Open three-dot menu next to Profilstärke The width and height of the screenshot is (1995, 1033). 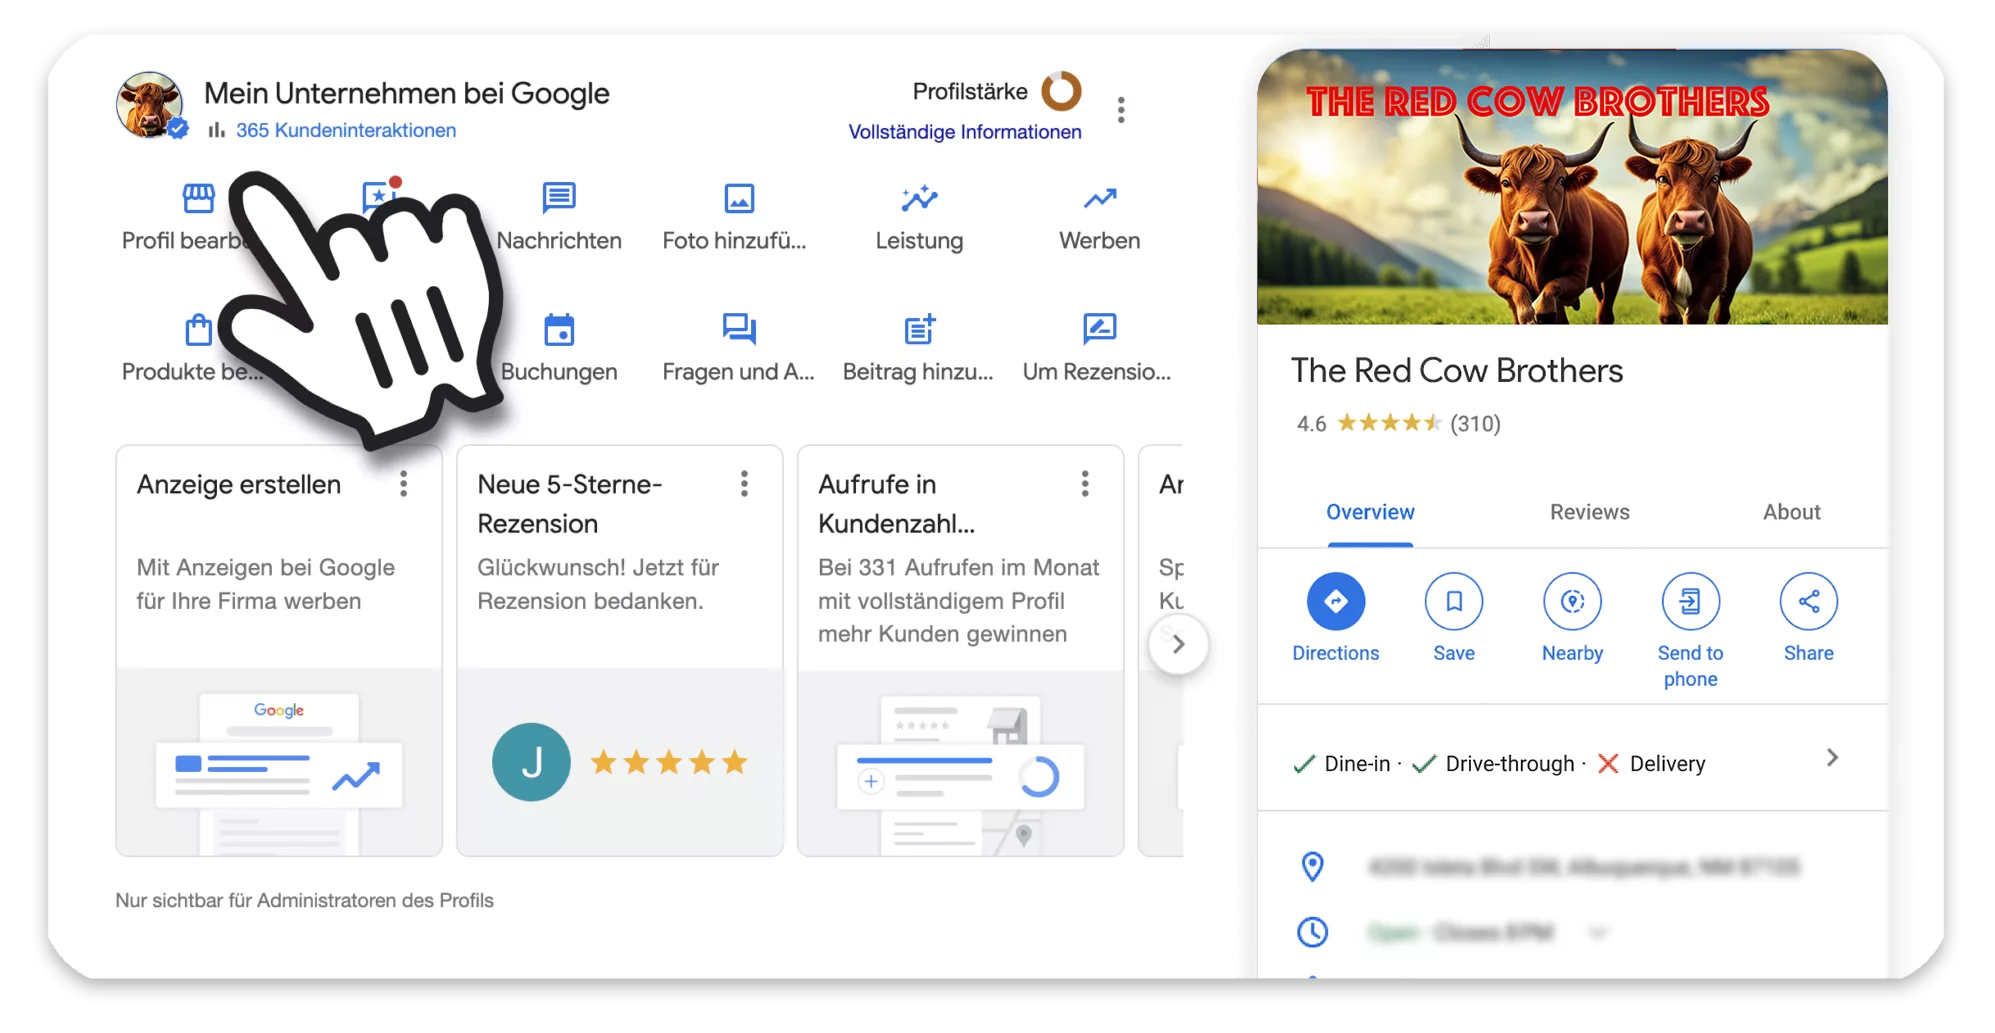pos(1121,110)
